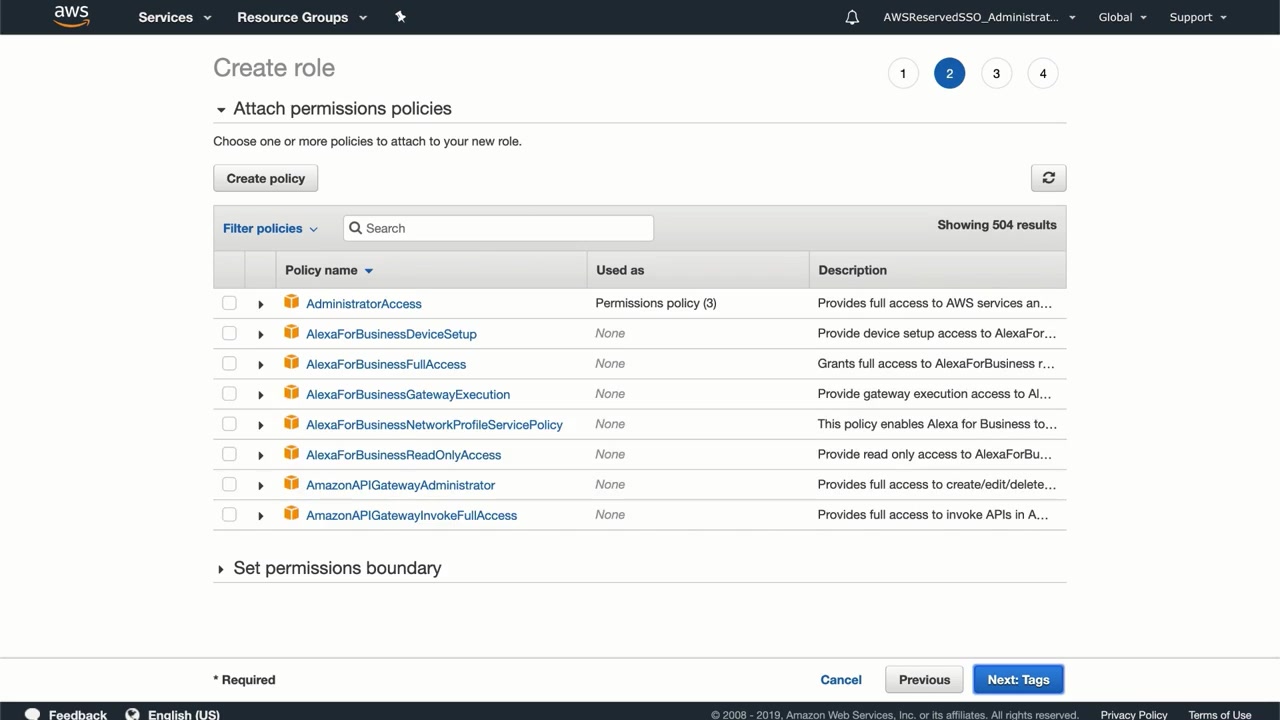This screenshot has width=1280, height=720.
Task: Open the Filter policies dropdown
Action: [x=270, y=228]
